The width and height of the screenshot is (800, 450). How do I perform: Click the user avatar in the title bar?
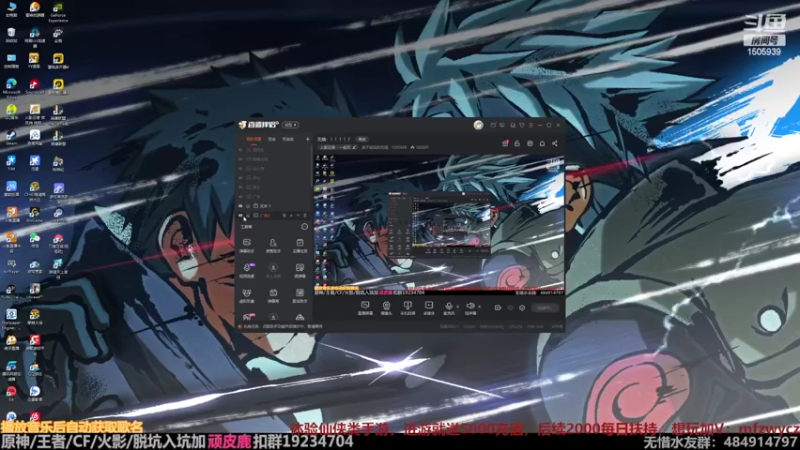478,125
